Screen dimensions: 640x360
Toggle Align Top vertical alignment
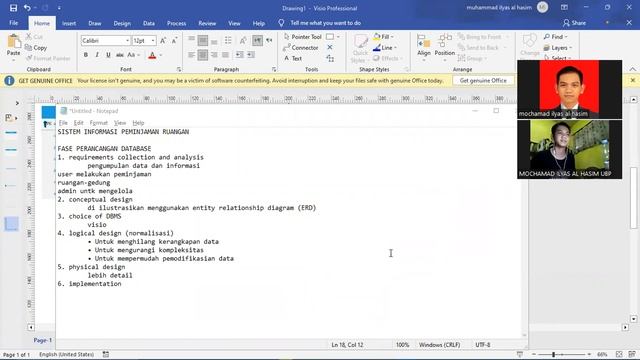191,40
